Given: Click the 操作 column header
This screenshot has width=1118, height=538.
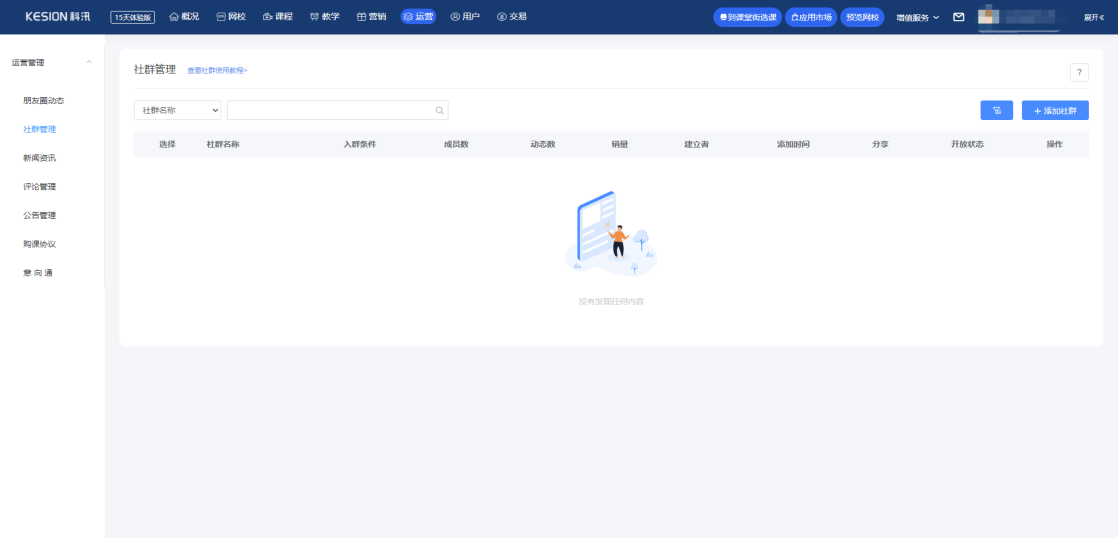Looking at the screenshot, I should click(x=1055, y=144).
